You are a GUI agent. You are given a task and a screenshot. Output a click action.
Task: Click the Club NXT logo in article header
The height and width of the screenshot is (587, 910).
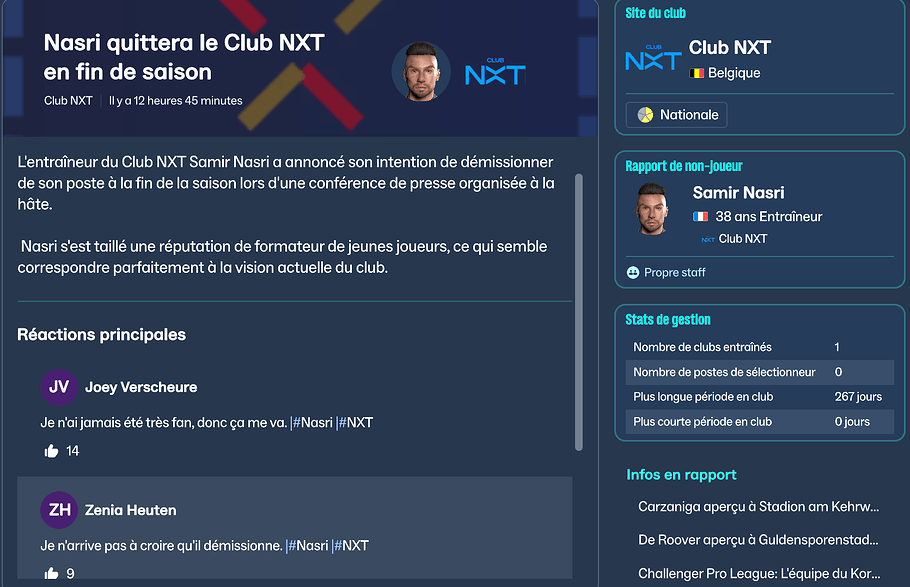coord(495,72)
